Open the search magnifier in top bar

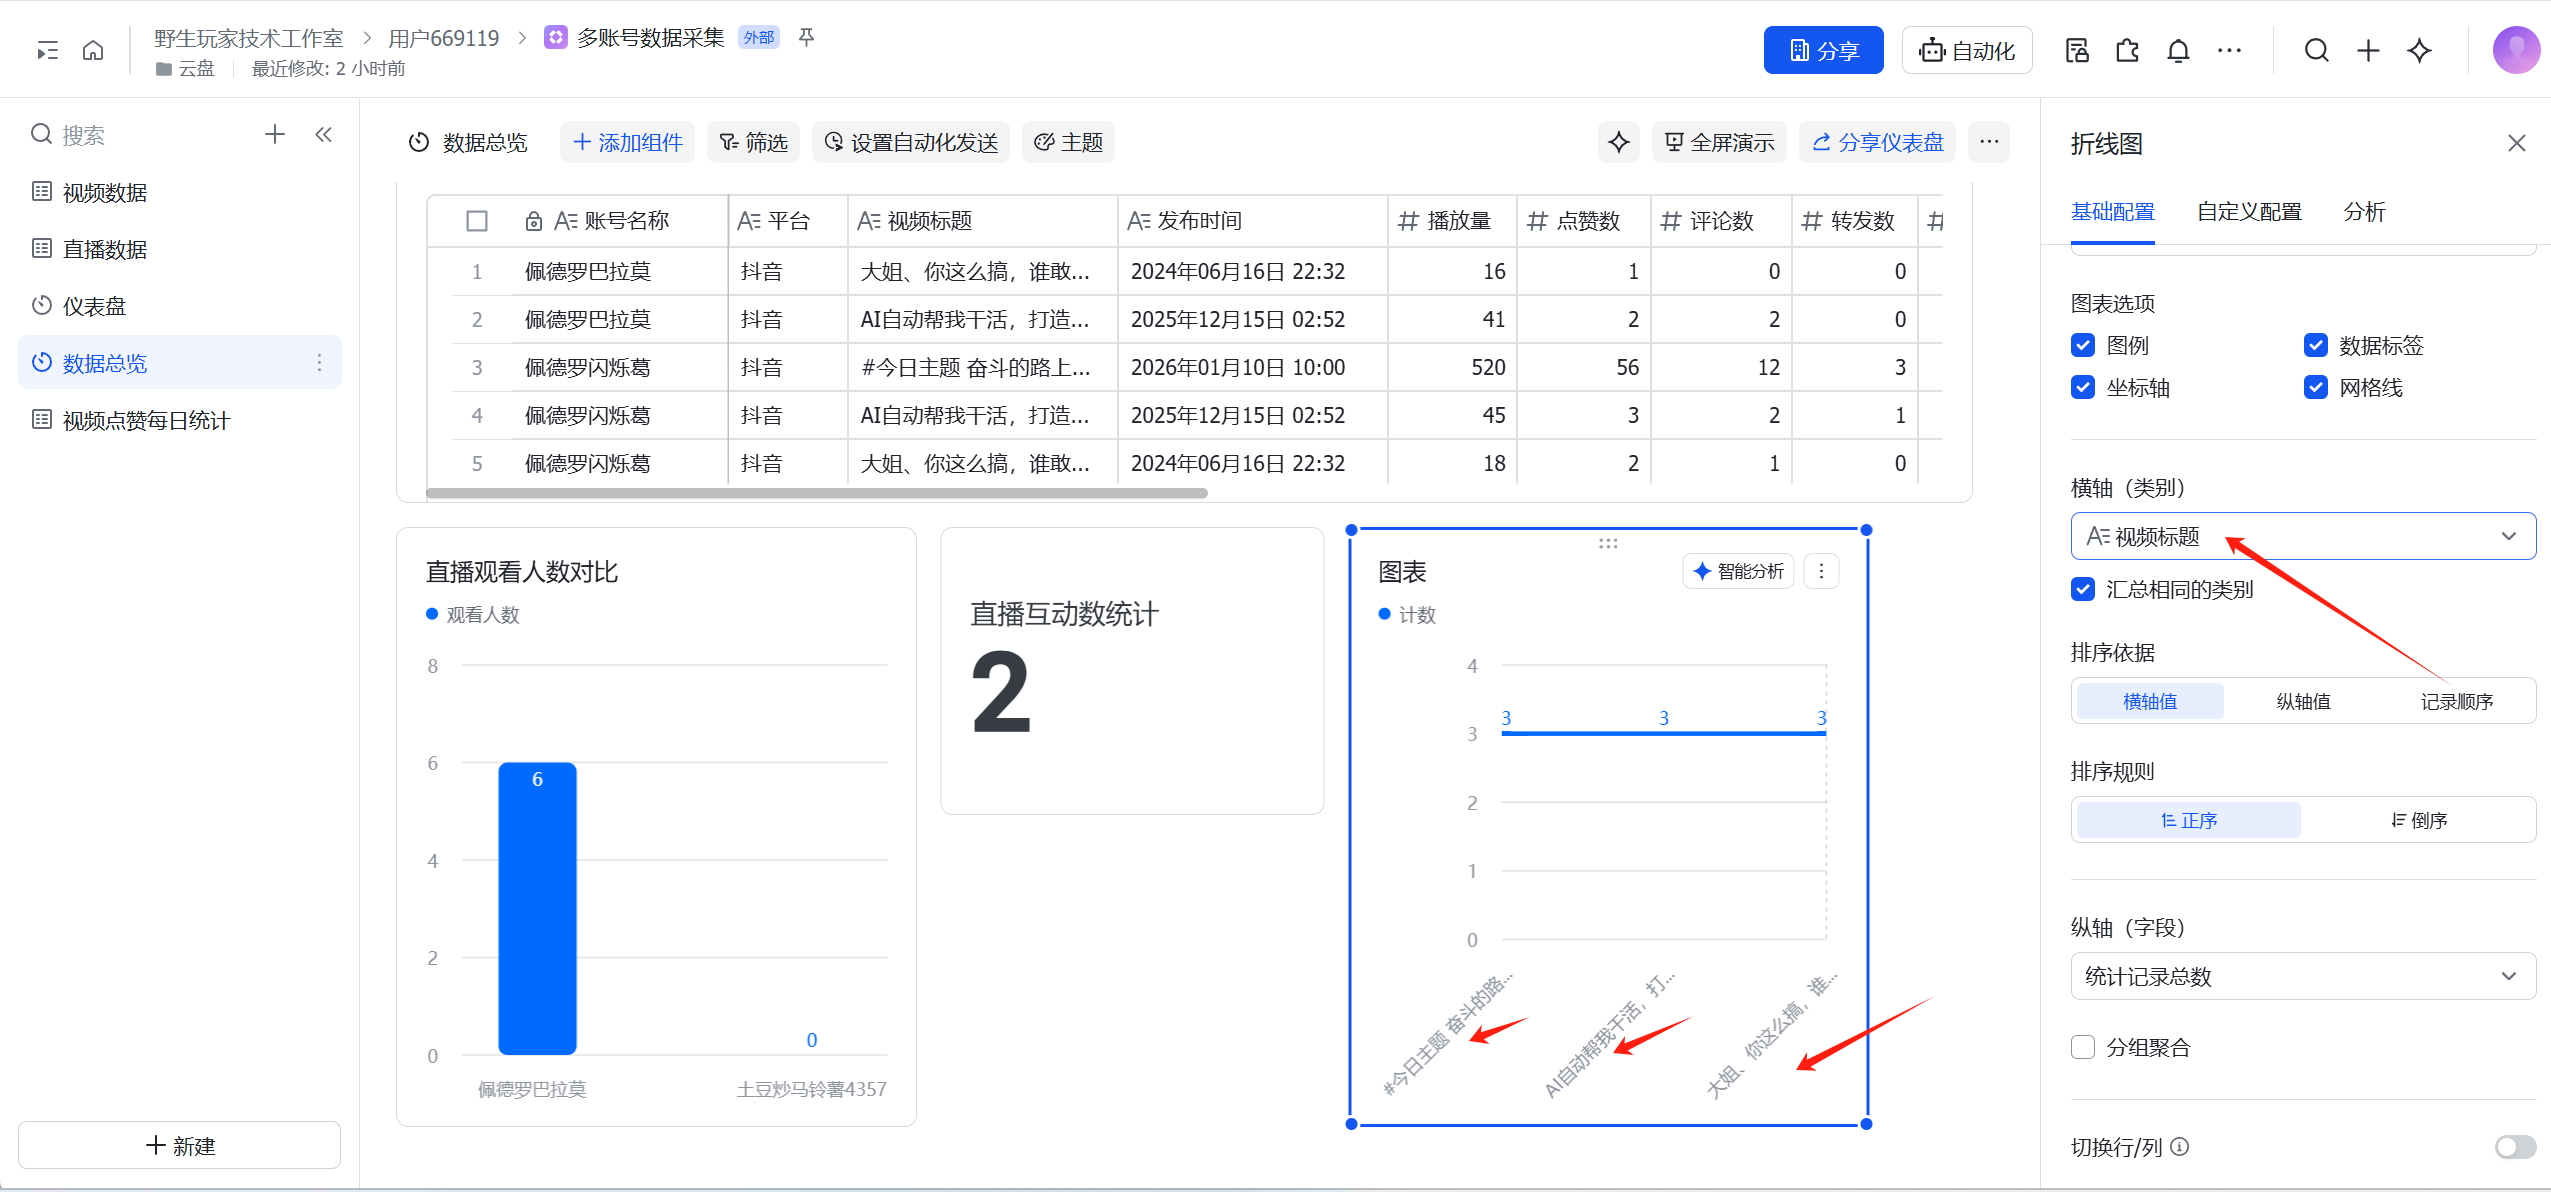(x=2316, y=50)
